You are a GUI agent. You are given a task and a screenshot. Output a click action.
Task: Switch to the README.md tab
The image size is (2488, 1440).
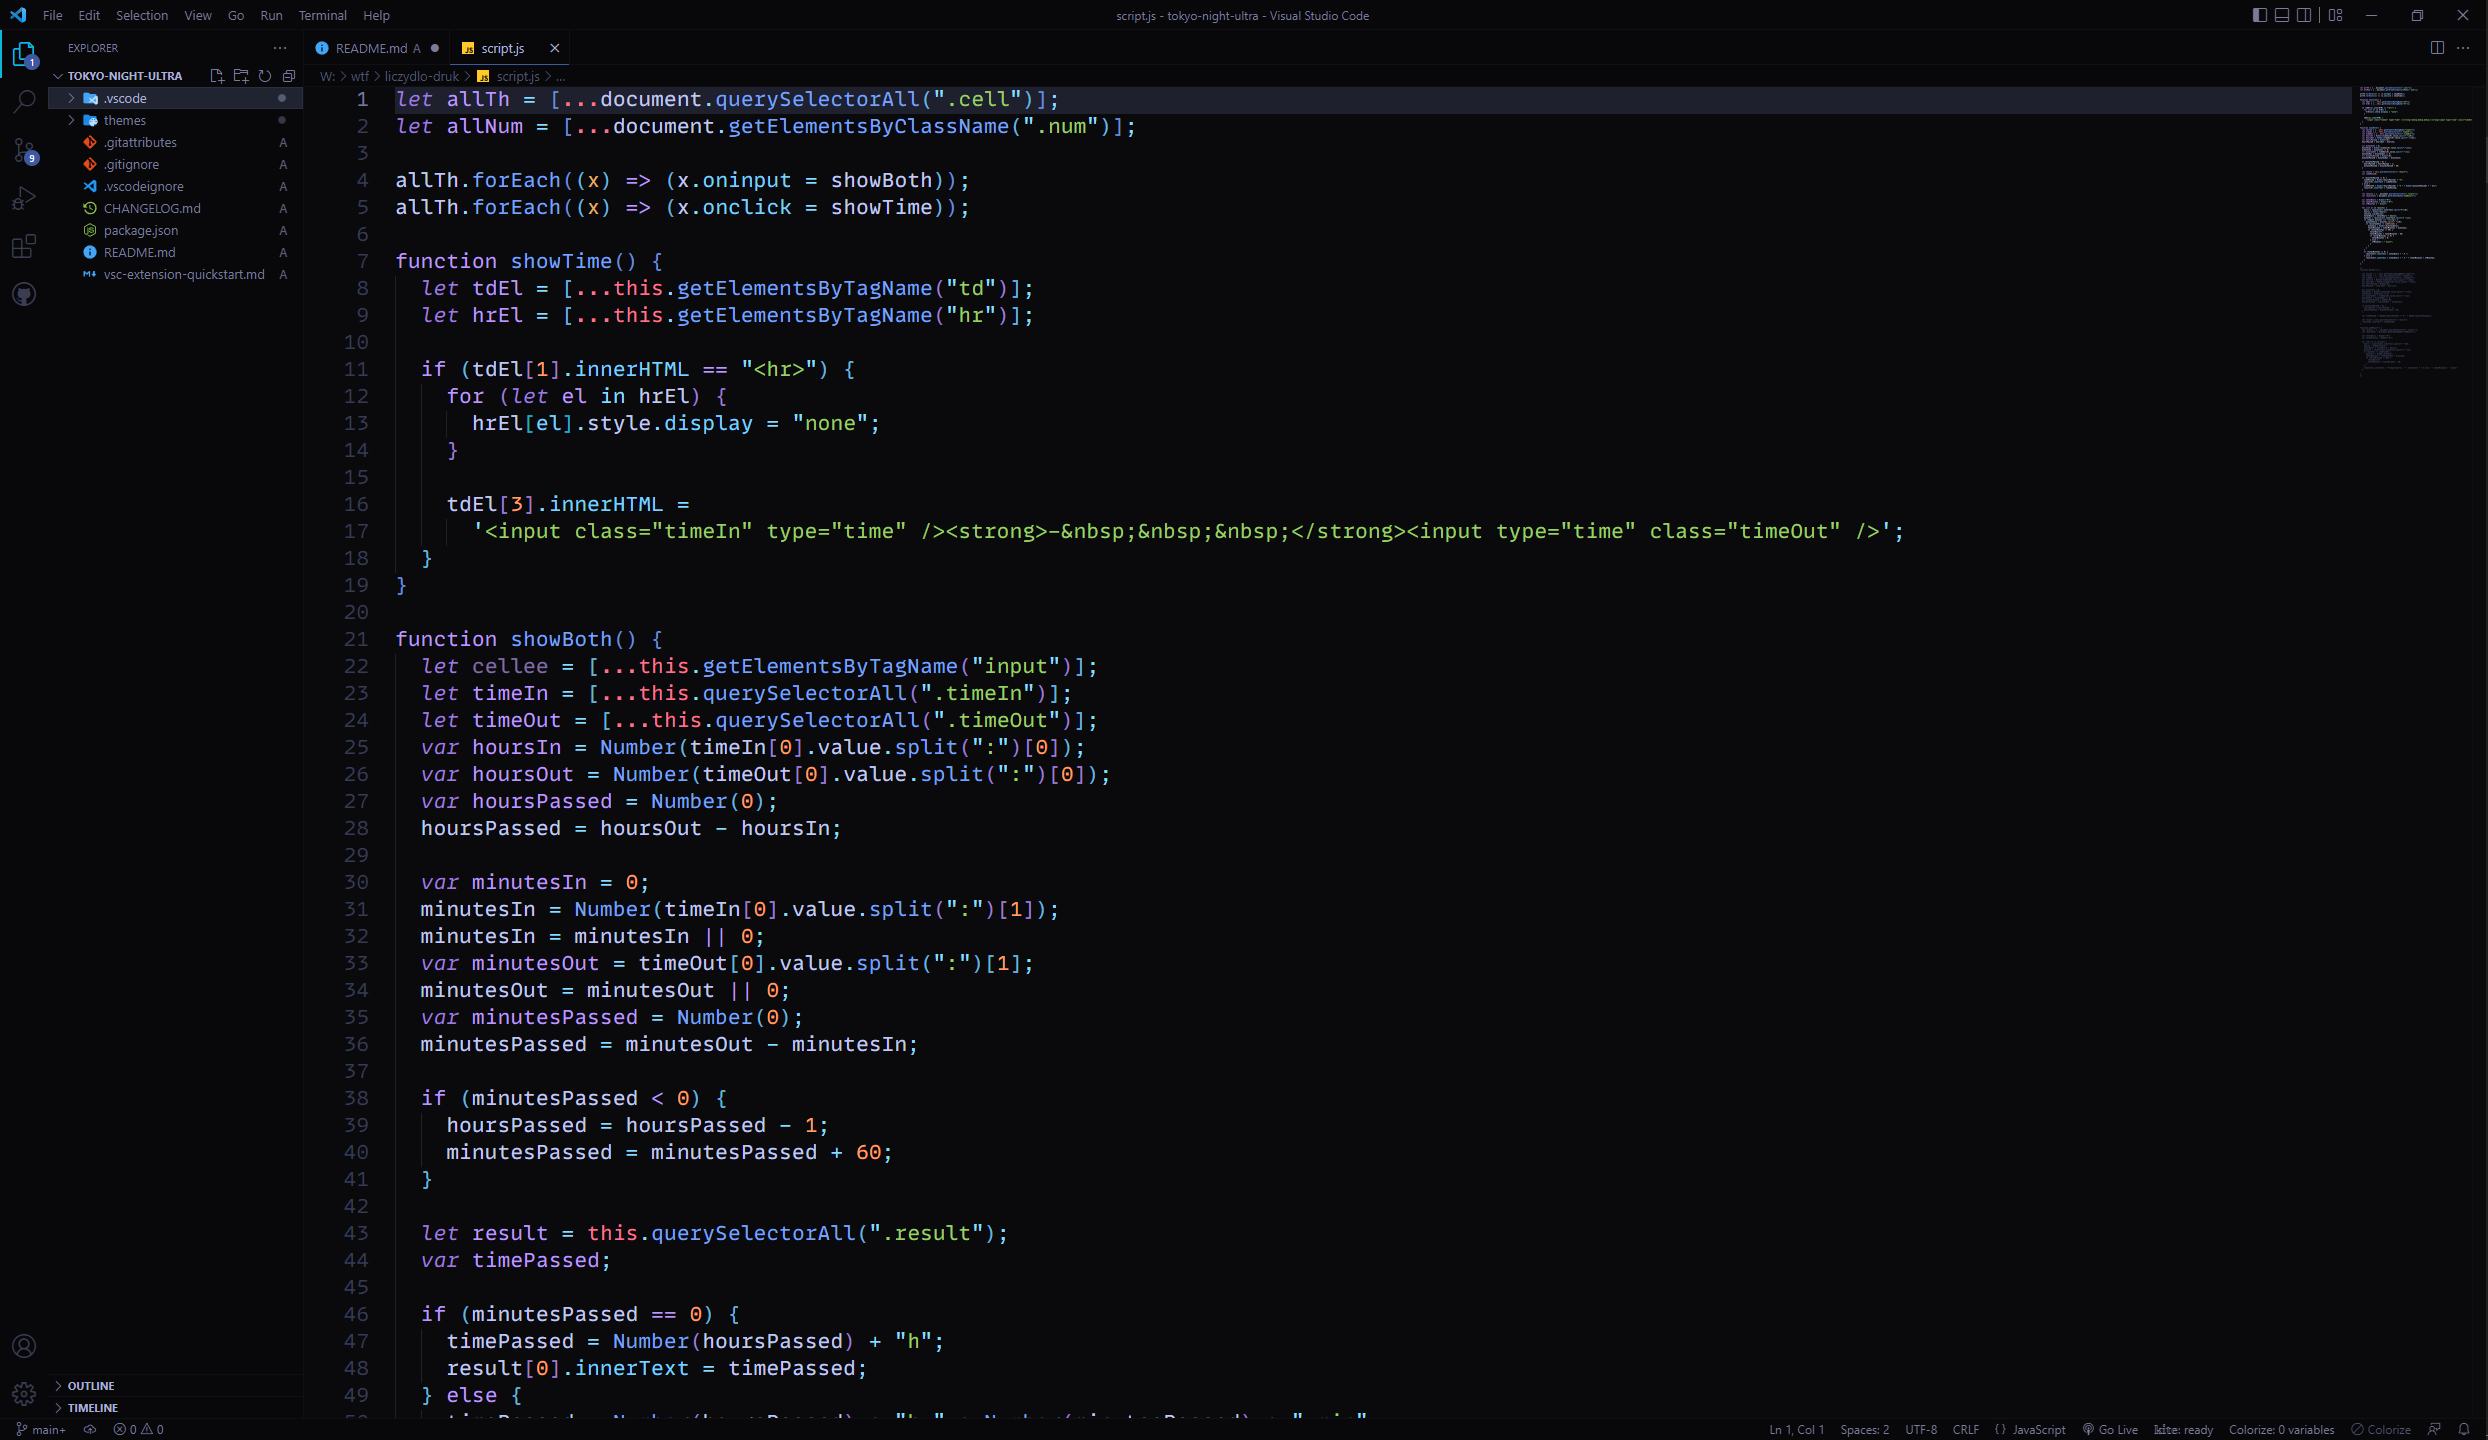click(x=370, y=48)
